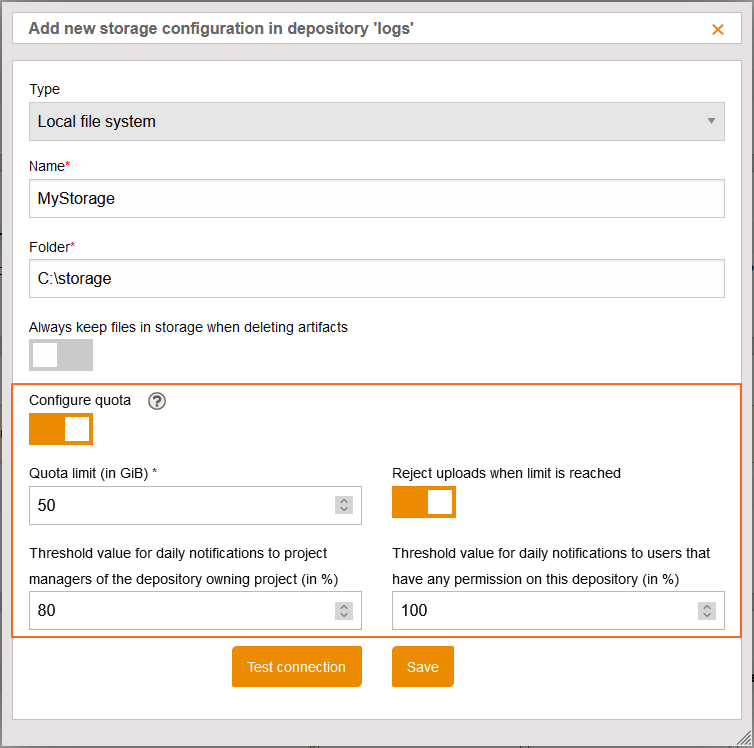Turn off Reject uploads when limit reached
Viewport: 754px width, 748px height.
[424, 502]
